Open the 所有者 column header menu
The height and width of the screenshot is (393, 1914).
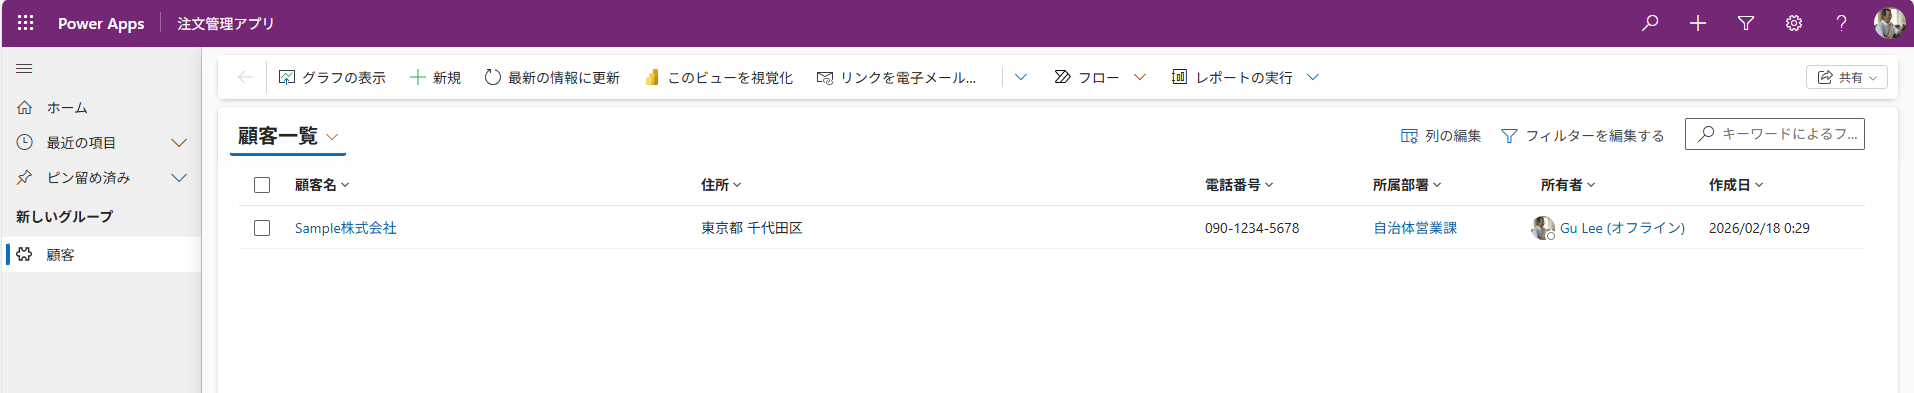tap(1568, 185)
